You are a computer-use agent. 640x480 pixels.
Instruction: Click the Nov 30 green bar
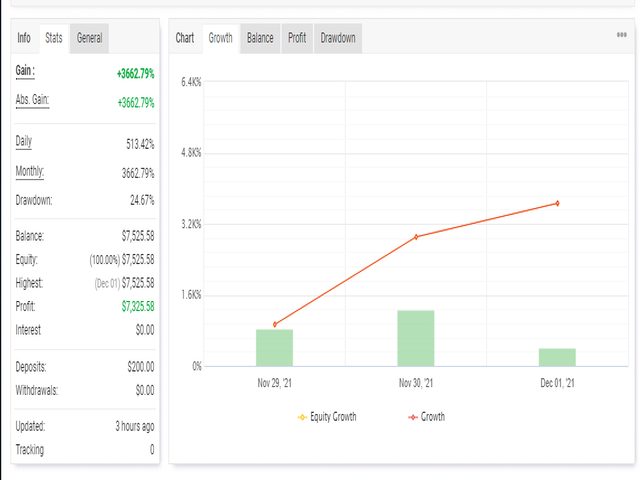416,338
